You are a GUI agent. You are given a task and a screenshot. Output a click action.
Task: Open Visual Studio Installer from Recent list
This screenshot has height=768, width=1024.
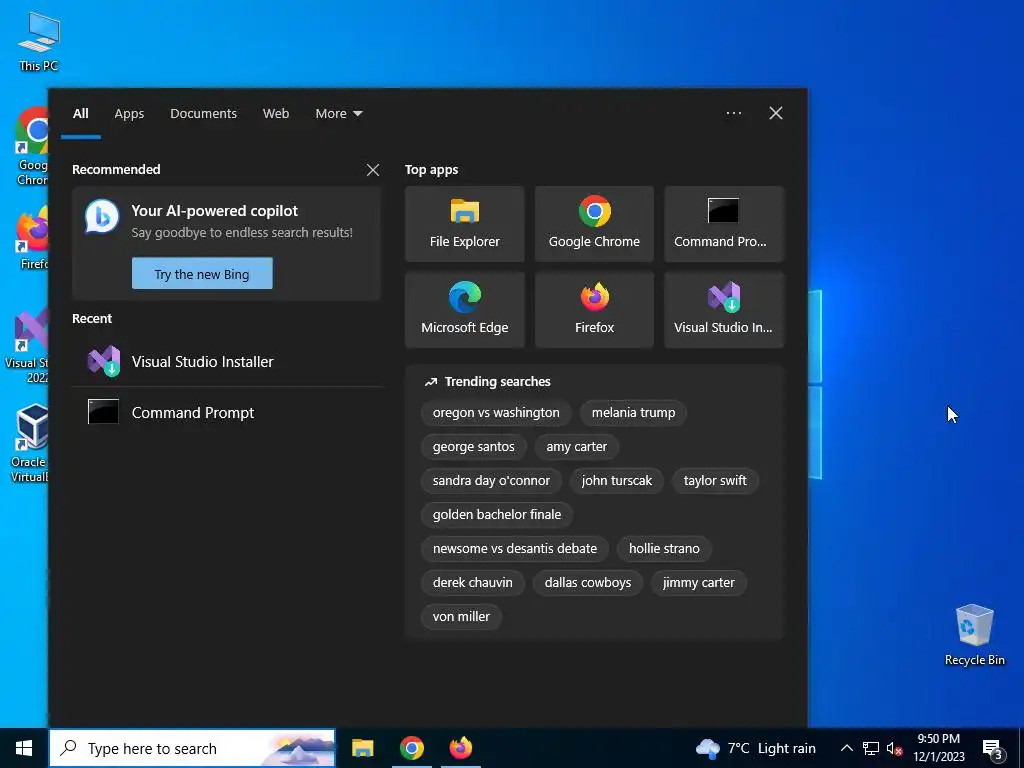click(x=227, y=361)
